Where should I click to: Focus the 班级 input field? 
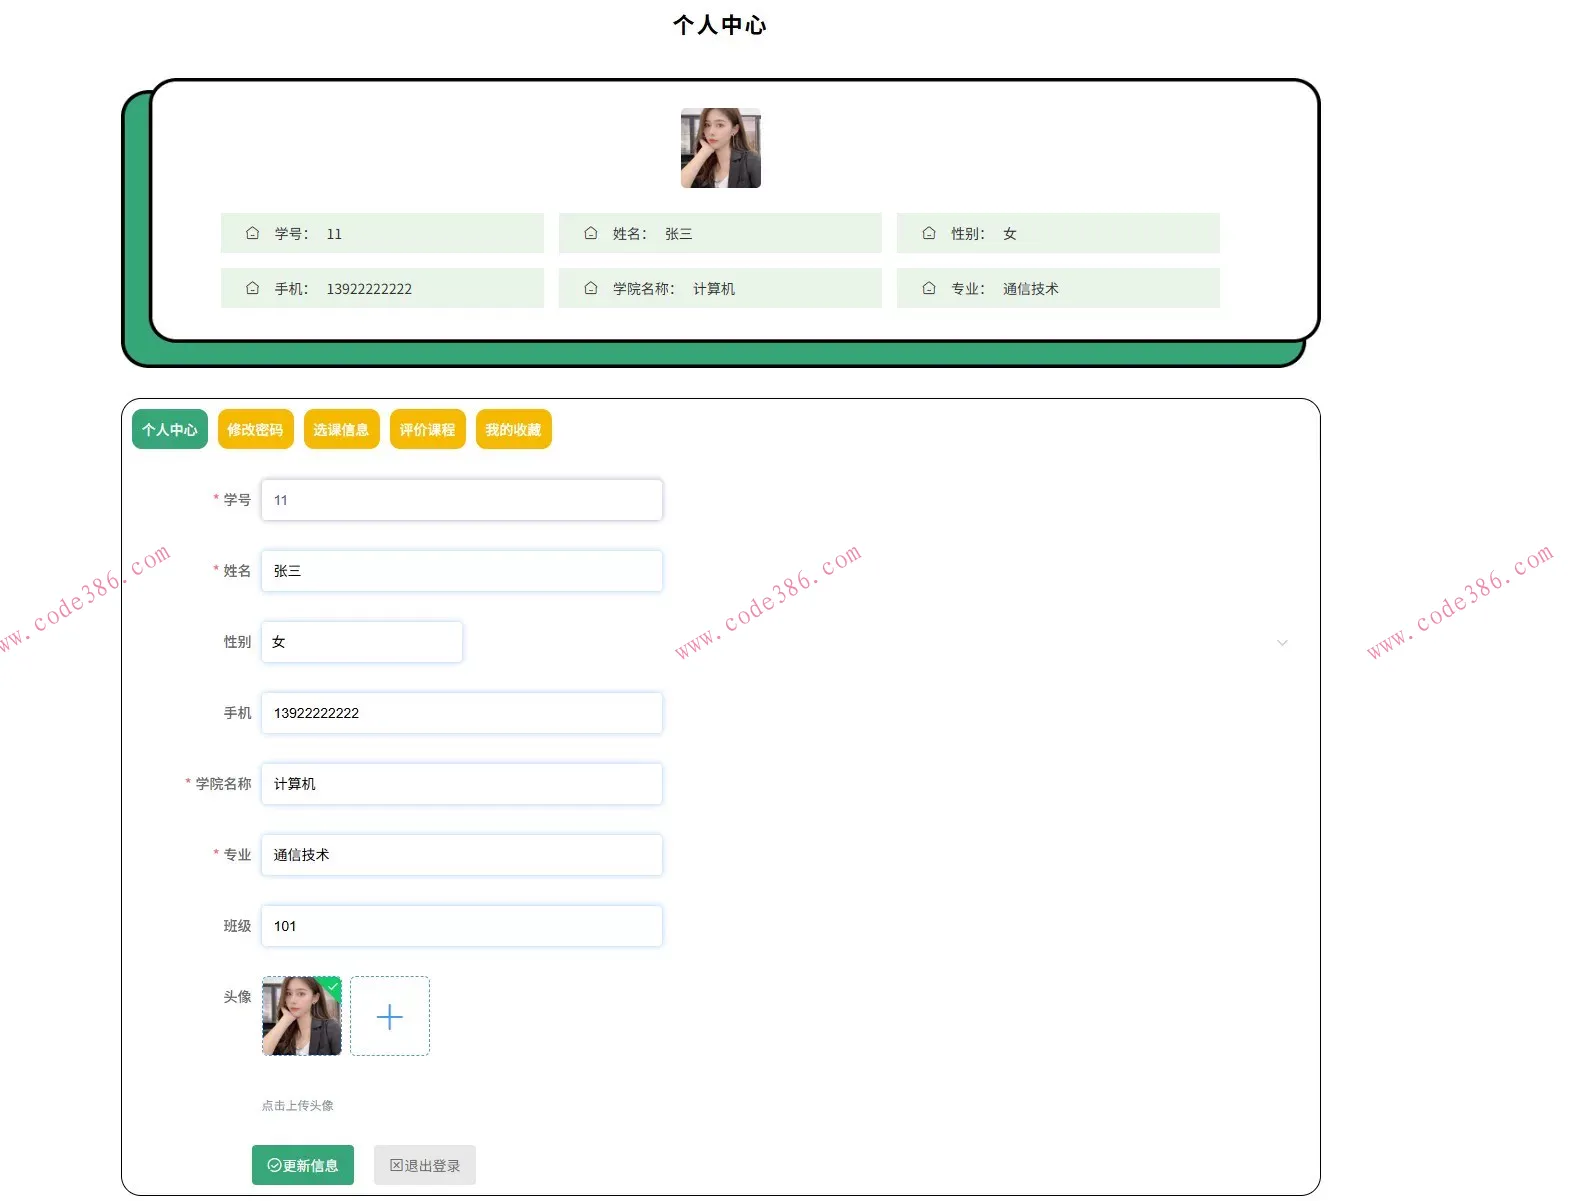pyautogui.click(x=462, y=926)
